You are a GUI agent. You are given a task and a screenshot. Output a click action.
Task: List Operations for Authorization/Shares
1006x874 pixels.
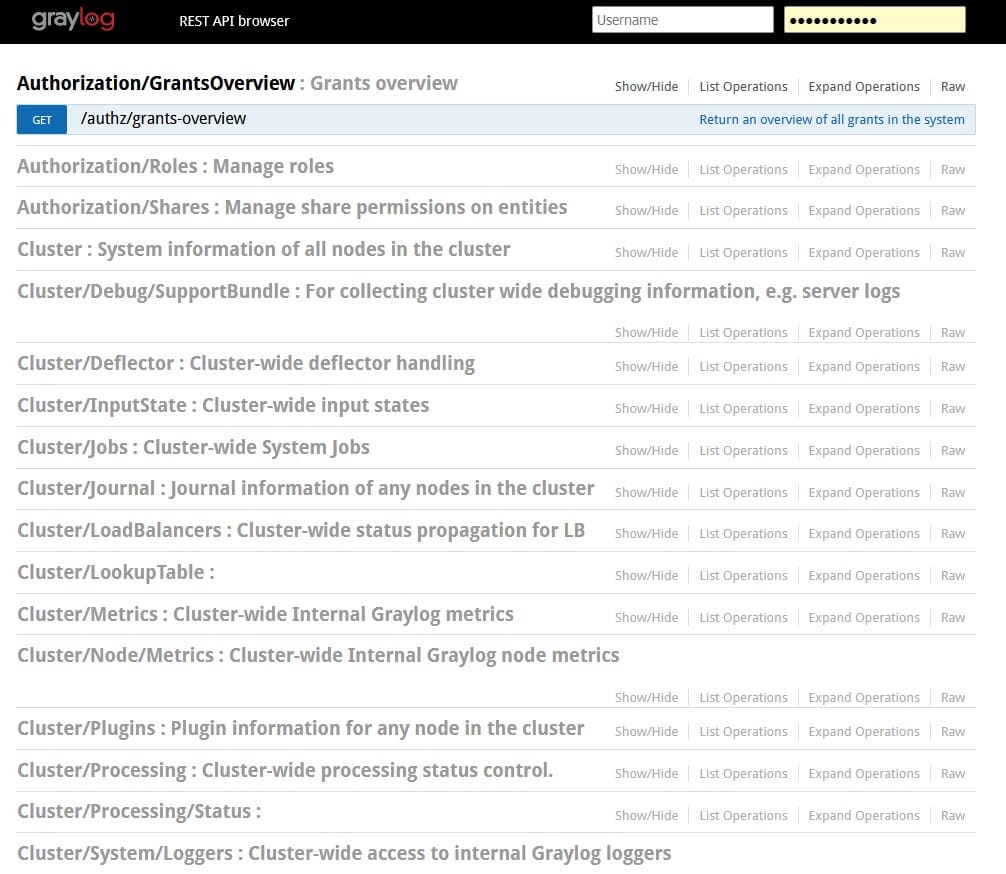coord(743,211)
